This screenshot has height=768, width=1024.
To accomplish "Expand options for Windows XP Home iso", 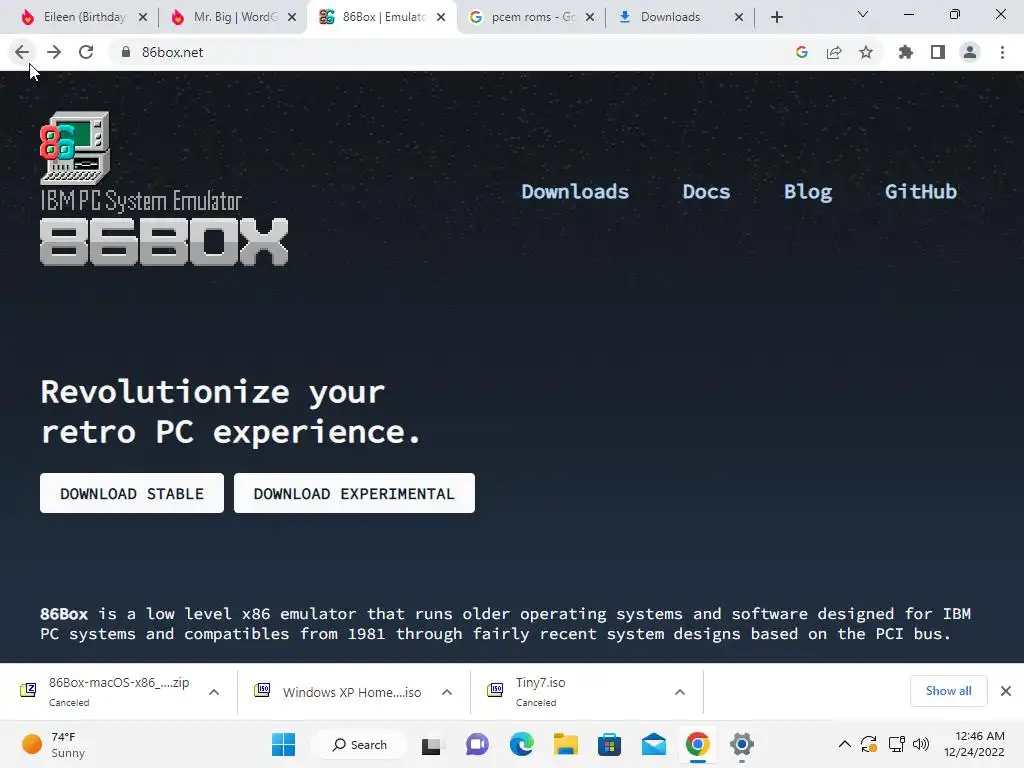I will click(x=447, y=692).
